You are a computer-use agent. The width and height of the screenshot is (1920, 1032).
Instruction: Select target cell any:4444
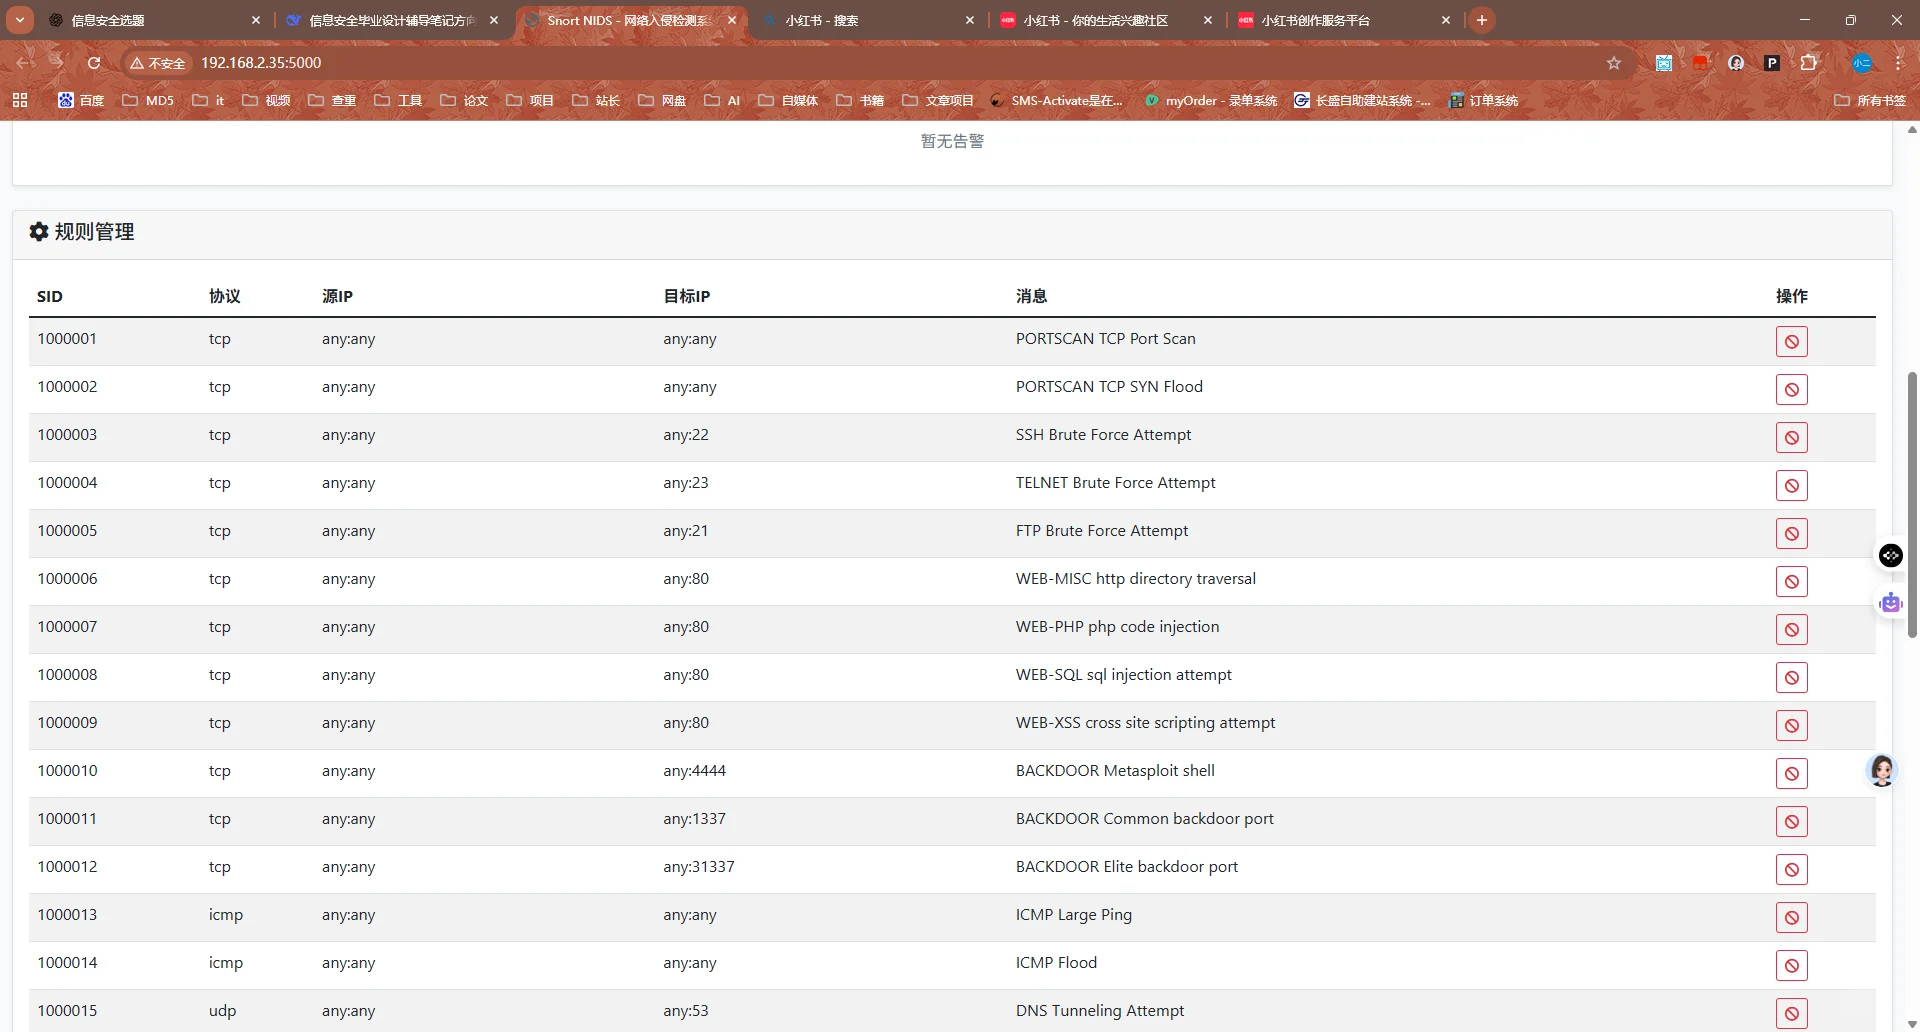click(x=694, y=770)
